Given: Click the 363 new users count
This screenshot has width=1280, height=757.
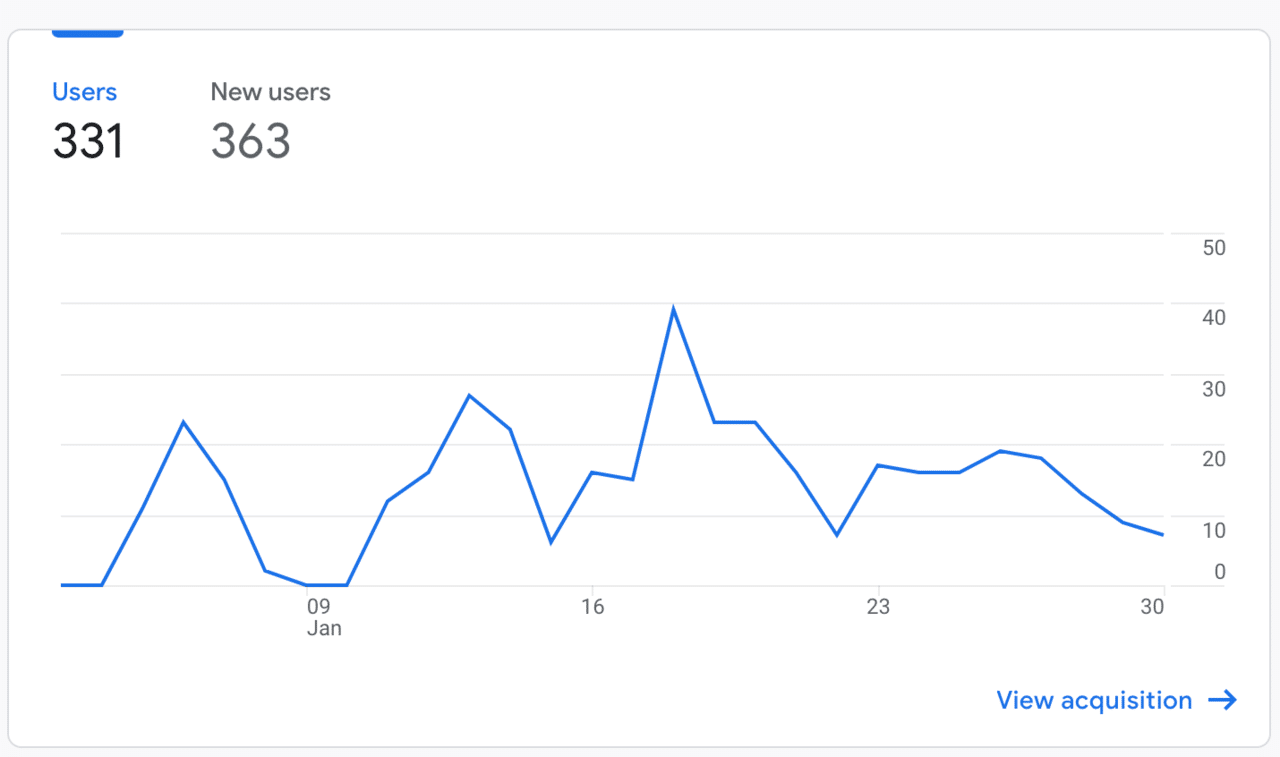Looking at the screenshot, I should click(250, 141).
